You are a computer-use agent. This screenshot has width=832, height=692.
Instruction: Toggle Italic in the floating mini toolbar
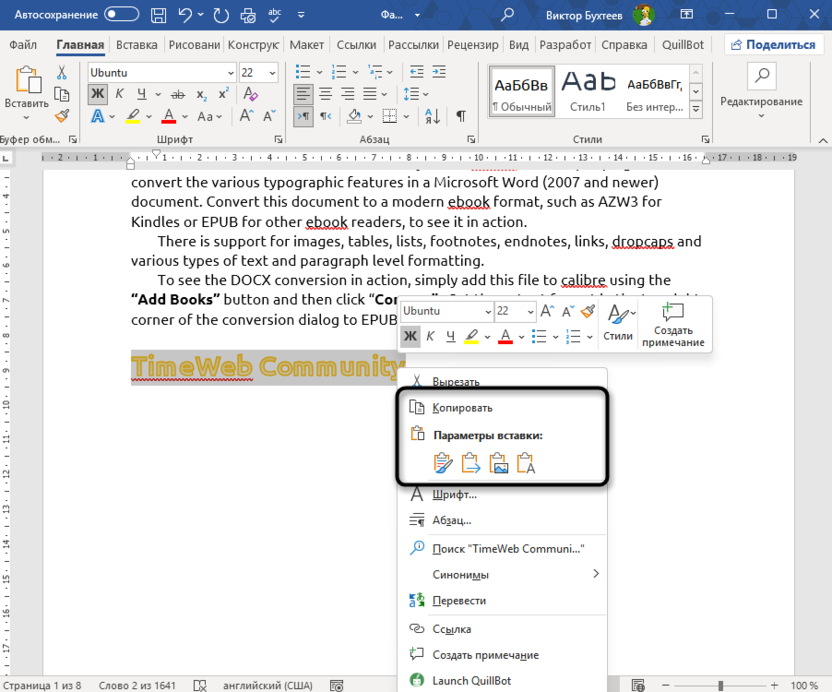[430, 336]
